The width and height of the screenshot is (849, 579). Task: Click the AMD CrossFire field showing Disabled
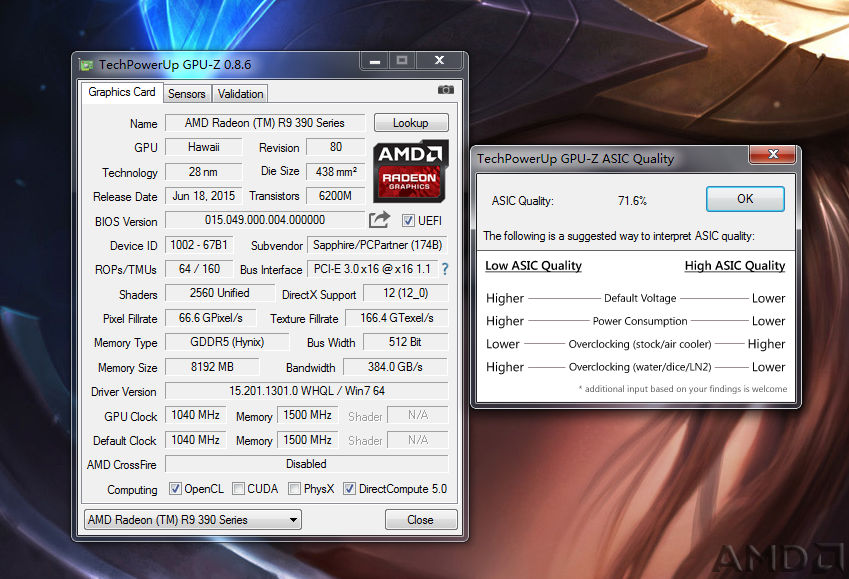tap(307, 464)
